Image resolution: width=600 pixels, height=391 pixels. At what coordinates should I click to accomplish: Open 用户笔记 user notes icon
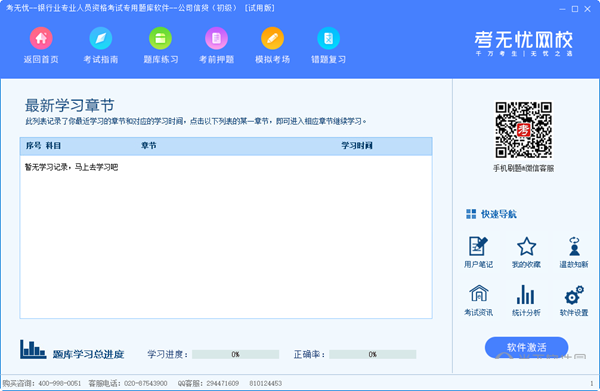point(478,246)
